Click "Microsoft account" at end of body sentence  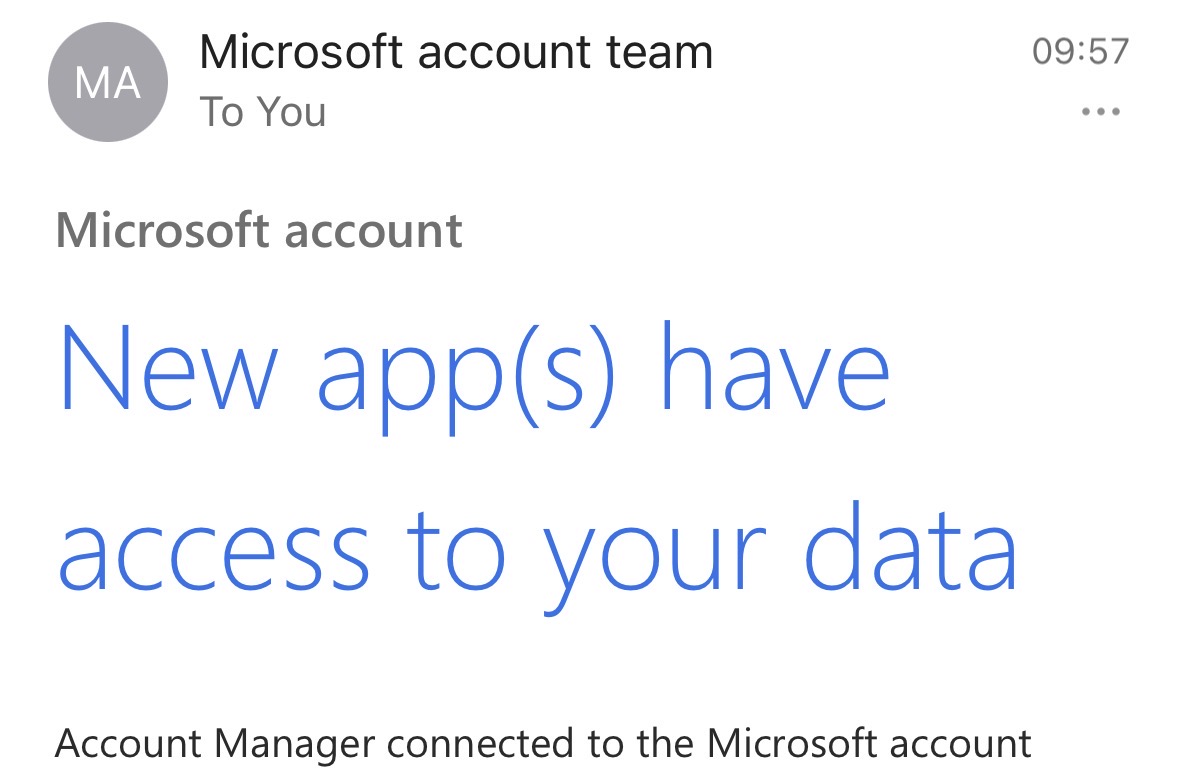[x=868, y=743]
